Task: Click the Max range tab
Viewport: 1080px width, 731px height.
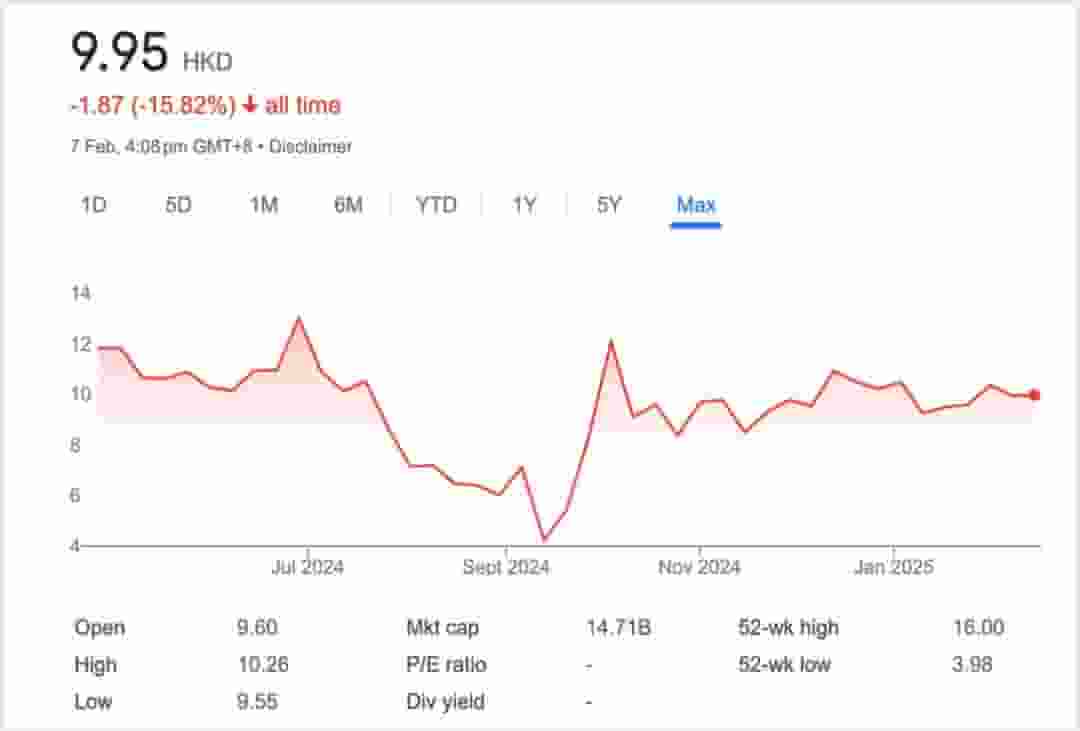Action: [x=696, y=205]
